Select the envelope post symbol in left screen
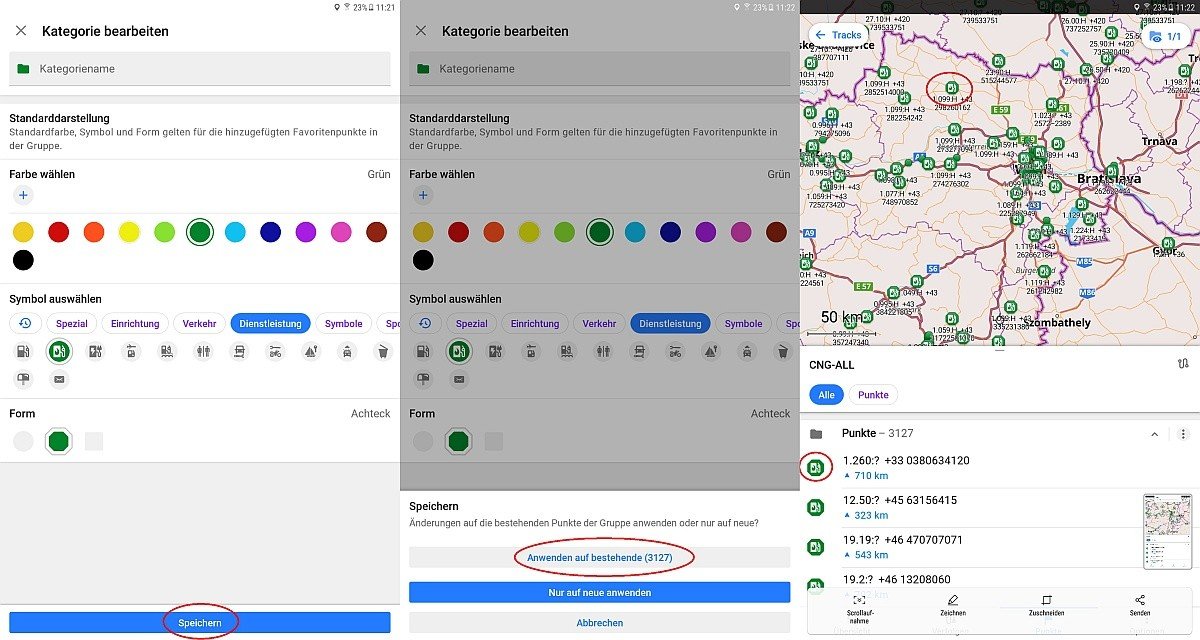Screen dimensions: 1200x640 59,379
